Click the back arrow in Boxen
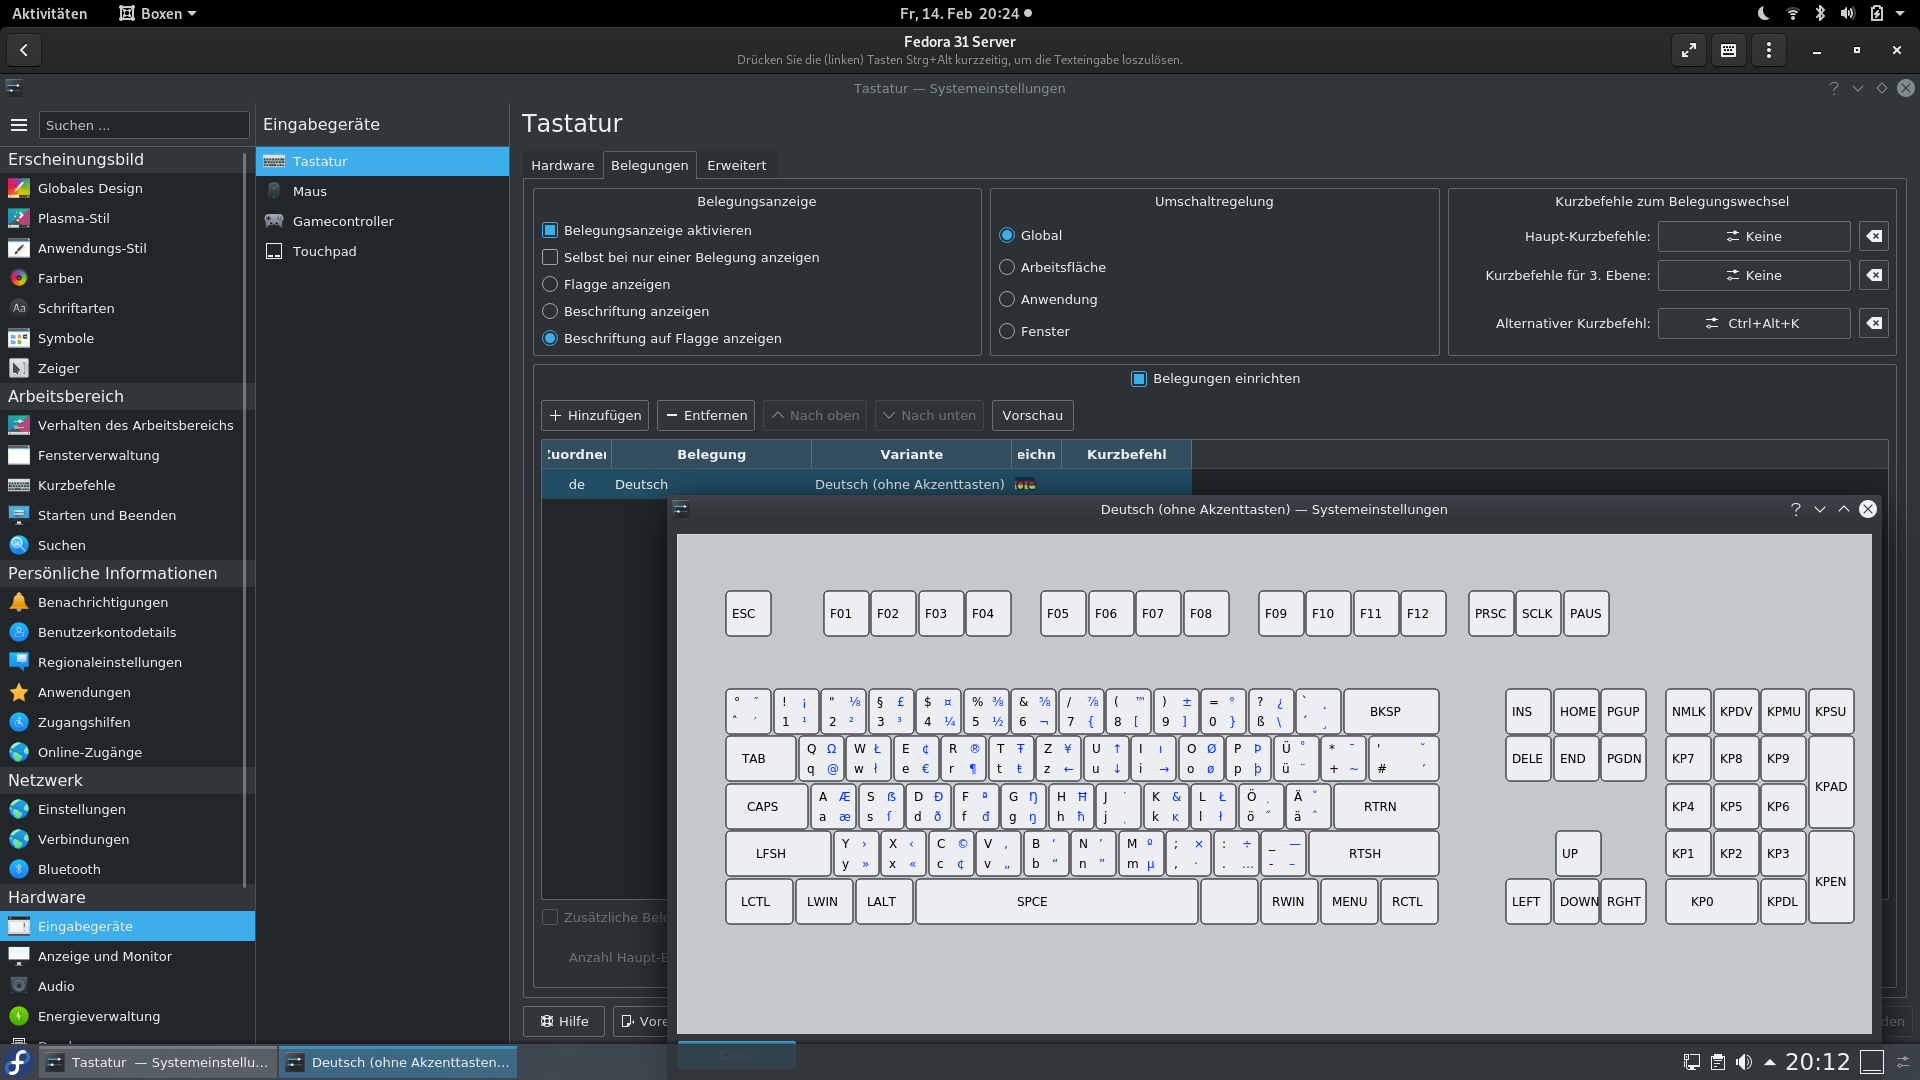Viewport: 1920px width, 1080px height. pos(24,50)
